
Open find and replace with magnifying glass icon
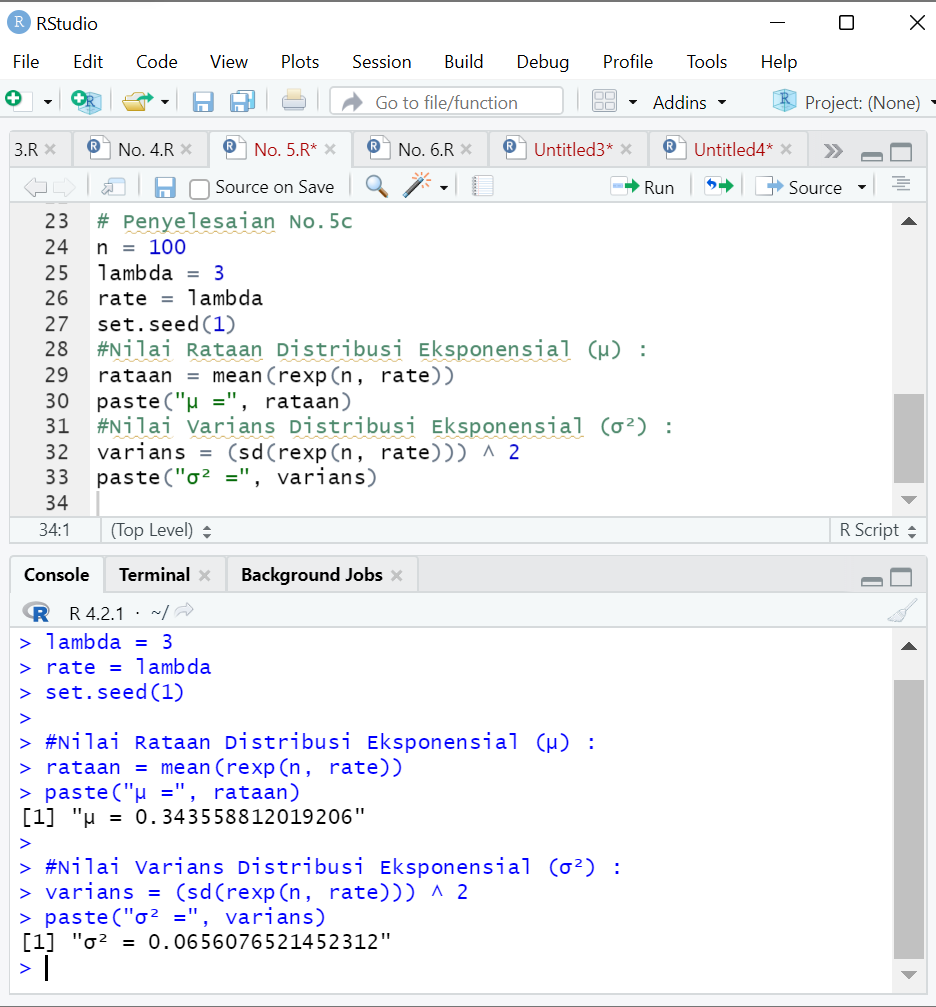pos(374,187)
